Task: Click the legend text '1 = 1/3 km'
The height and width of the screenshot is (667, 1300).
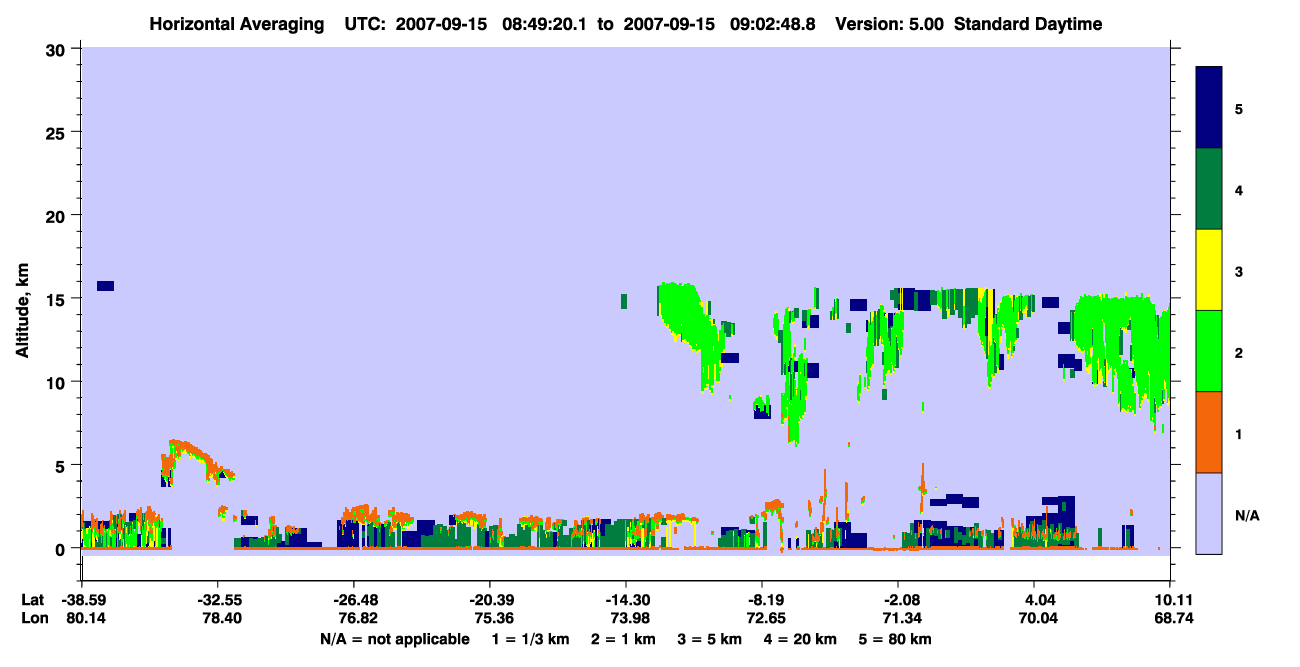Action: (x=531, y=639)
